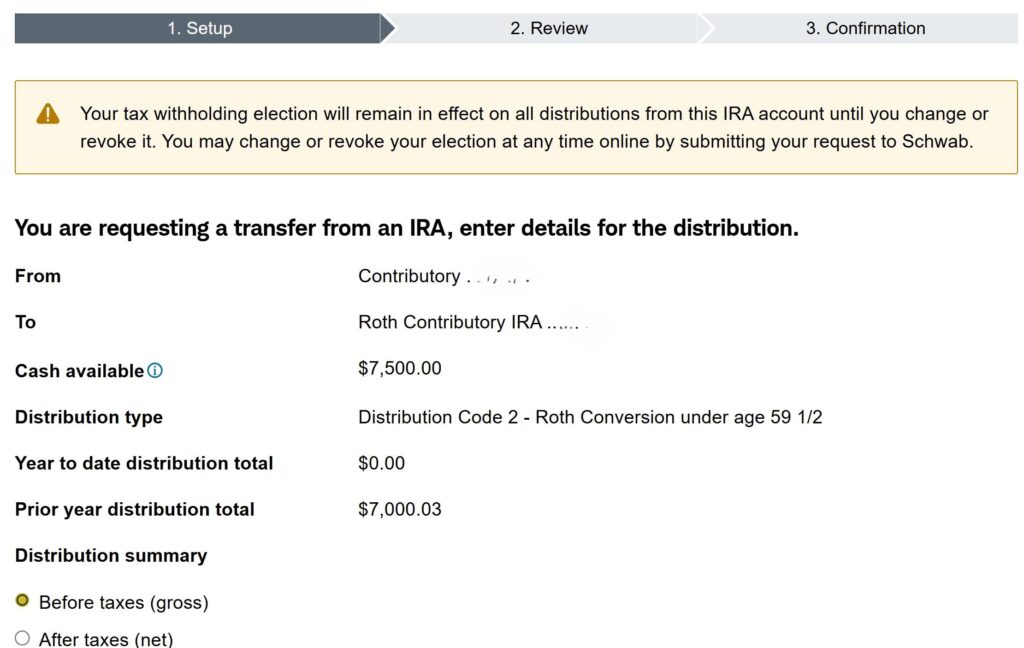Click the Distribution type label
The image size is (1024, 648).
tap(88, 417)
